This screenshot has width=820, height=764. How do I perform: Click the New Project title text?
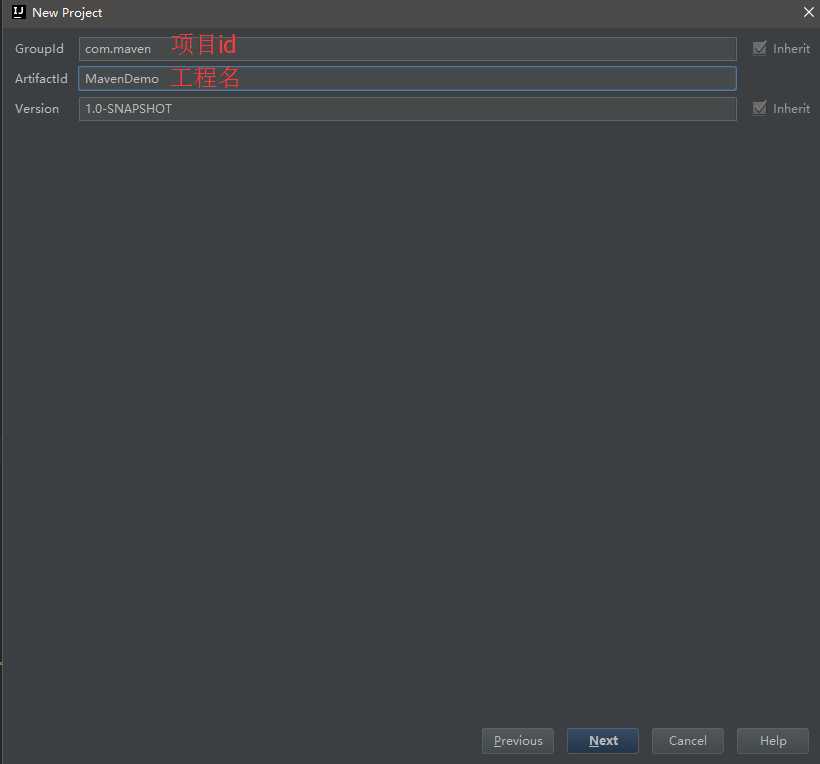click(x=67, y=13)
